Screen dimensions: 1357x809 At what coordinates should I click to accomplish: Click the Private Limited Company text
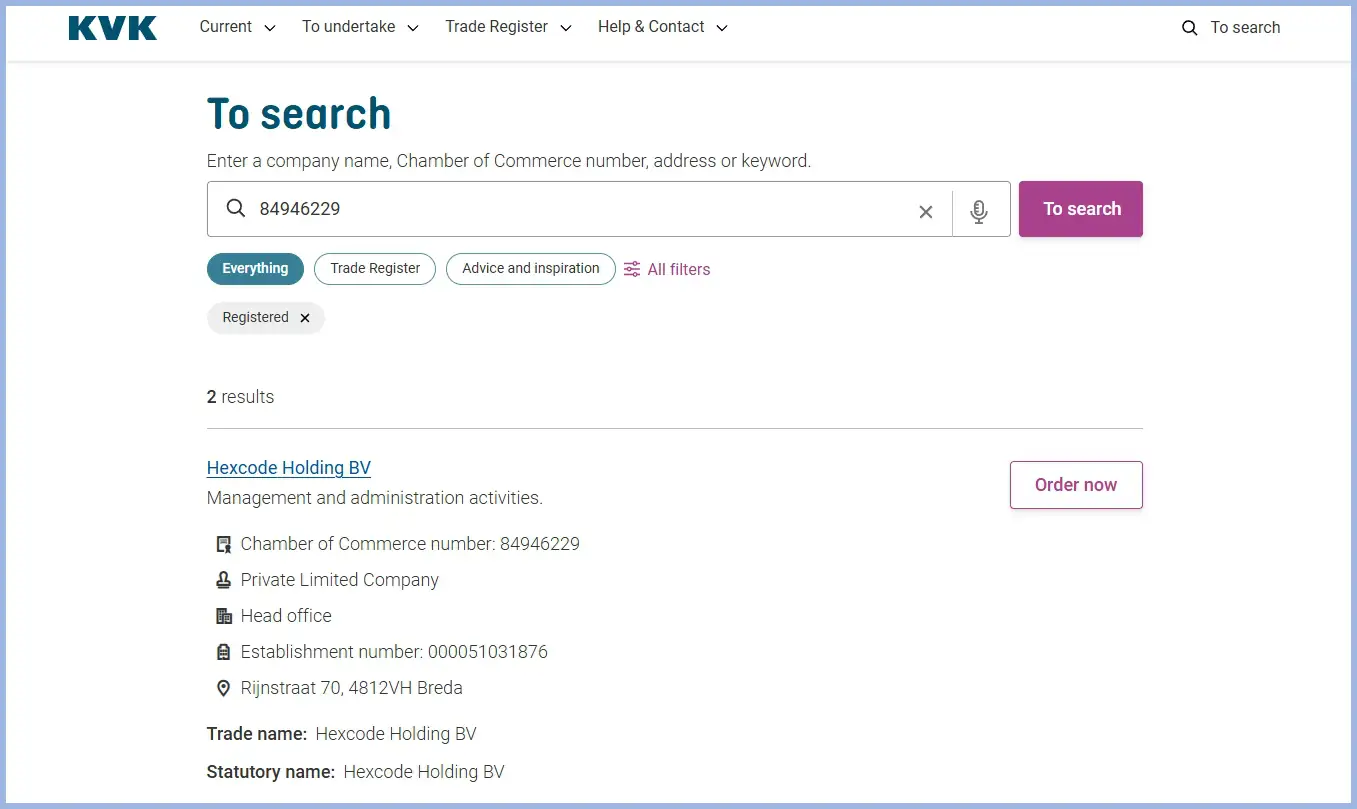point(340,580)
